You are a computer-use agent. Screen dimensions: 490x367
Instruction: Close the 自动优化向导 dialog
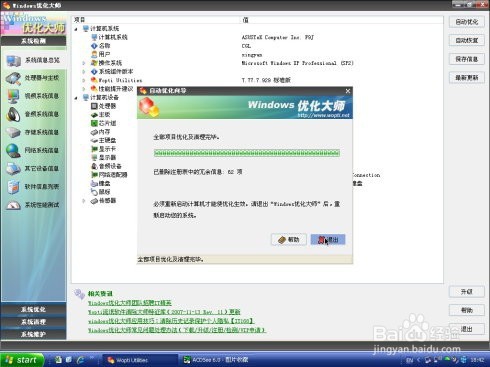click(348, 91)
